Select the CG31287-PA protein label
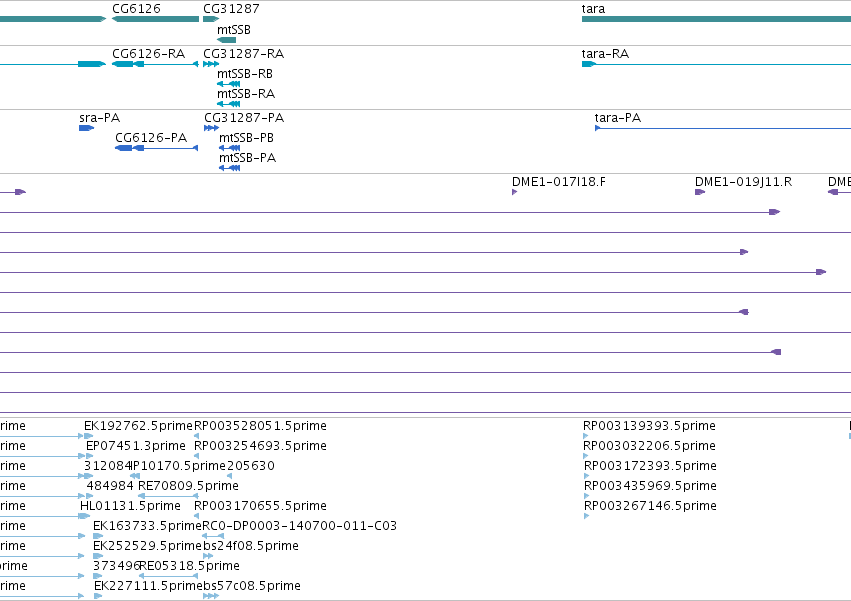The image size is (851, 601). [x=244, y=118]
